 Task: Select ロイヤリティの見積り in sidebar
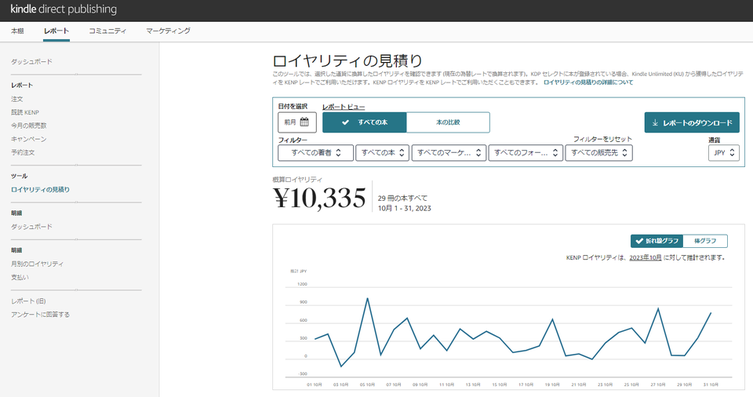[x=40, y=190]
